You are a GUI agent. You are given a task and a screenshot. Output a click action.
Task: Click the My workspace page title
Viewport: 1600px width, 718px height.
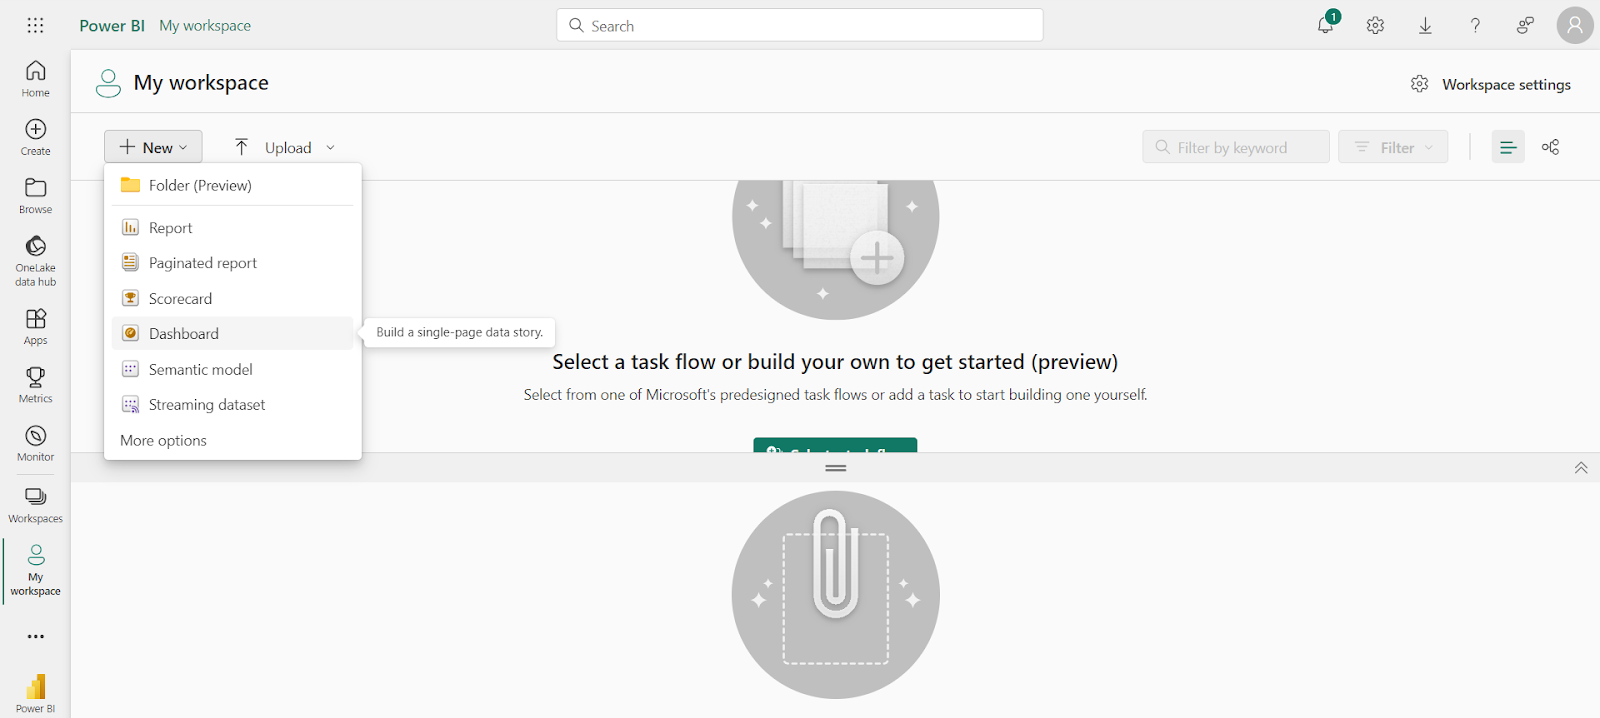coord(201,83)
